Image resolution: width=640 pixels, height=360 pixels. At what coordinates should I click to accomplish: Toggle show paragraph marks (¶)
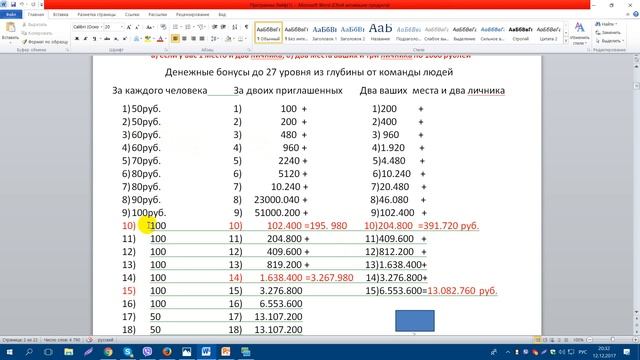pos(246,27)
